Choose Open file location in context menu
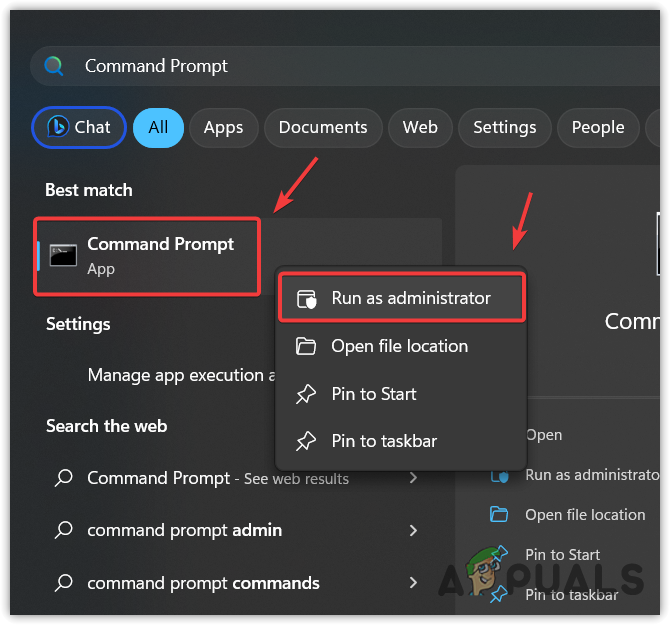Screen dimensions: 670x625 point(401,346)
